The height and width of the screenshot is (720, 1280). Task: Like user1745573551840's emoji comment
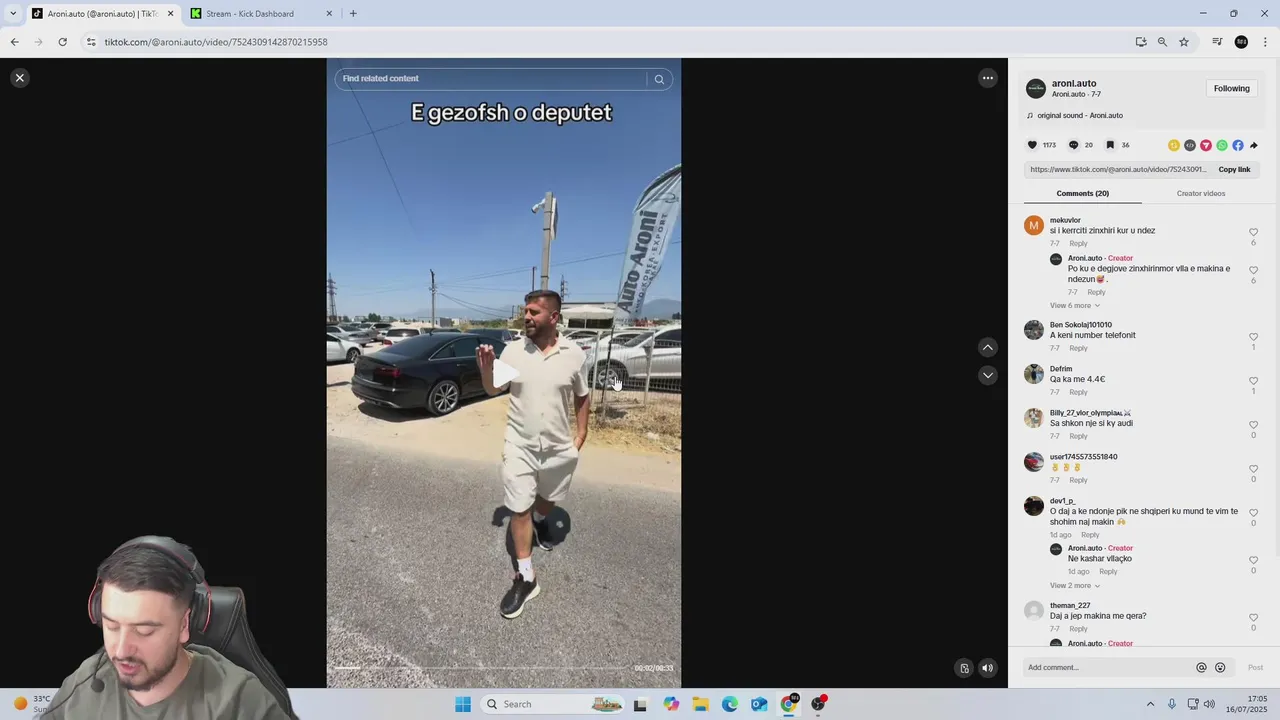1253,469
